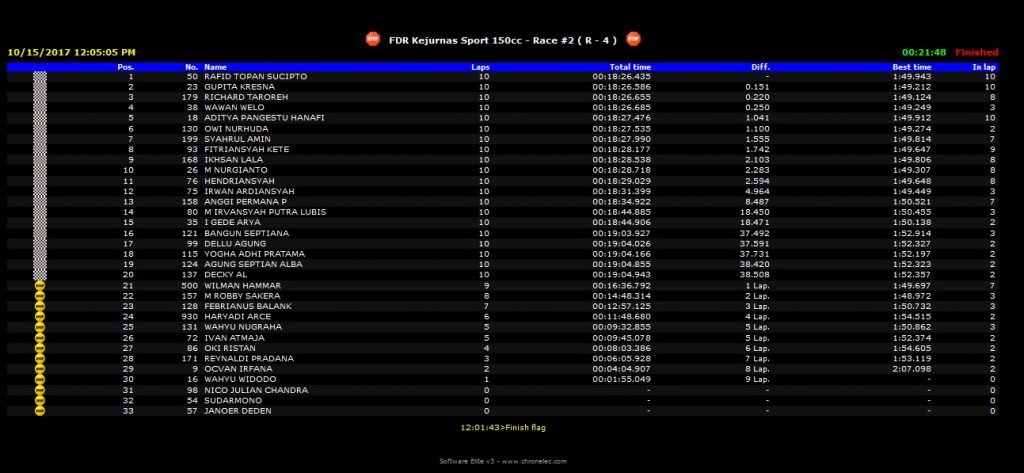The width and height of the screenshot is (1024, 473).
Task: Click the Name column header
Action: (x=215, y=66)
